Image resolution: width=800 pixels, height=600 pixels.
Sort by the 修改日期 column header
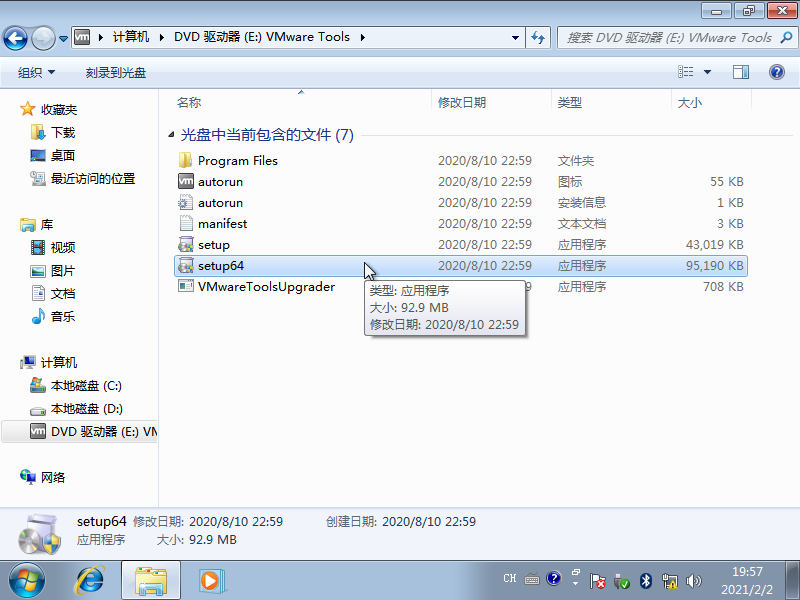491,102
